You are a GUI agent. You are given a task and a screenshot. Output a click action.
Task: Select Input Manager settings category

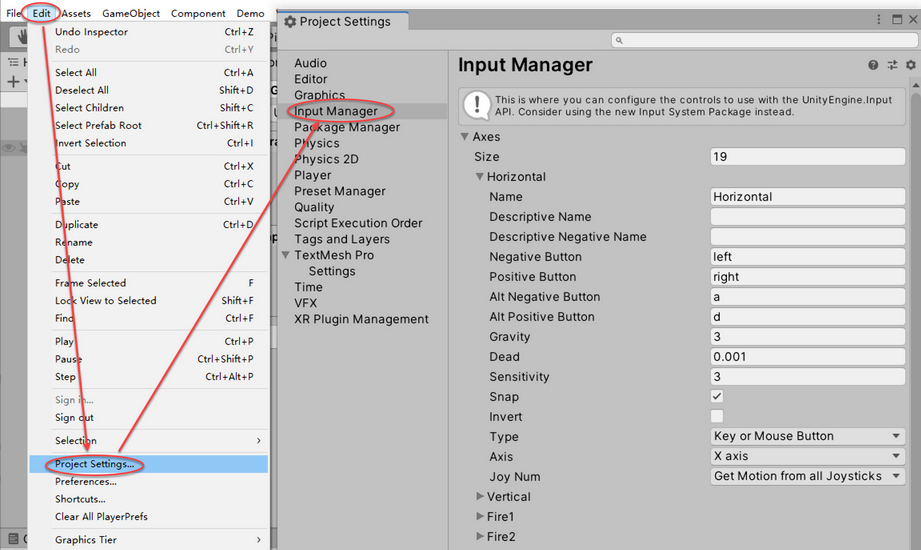click(x=335, y=111)
